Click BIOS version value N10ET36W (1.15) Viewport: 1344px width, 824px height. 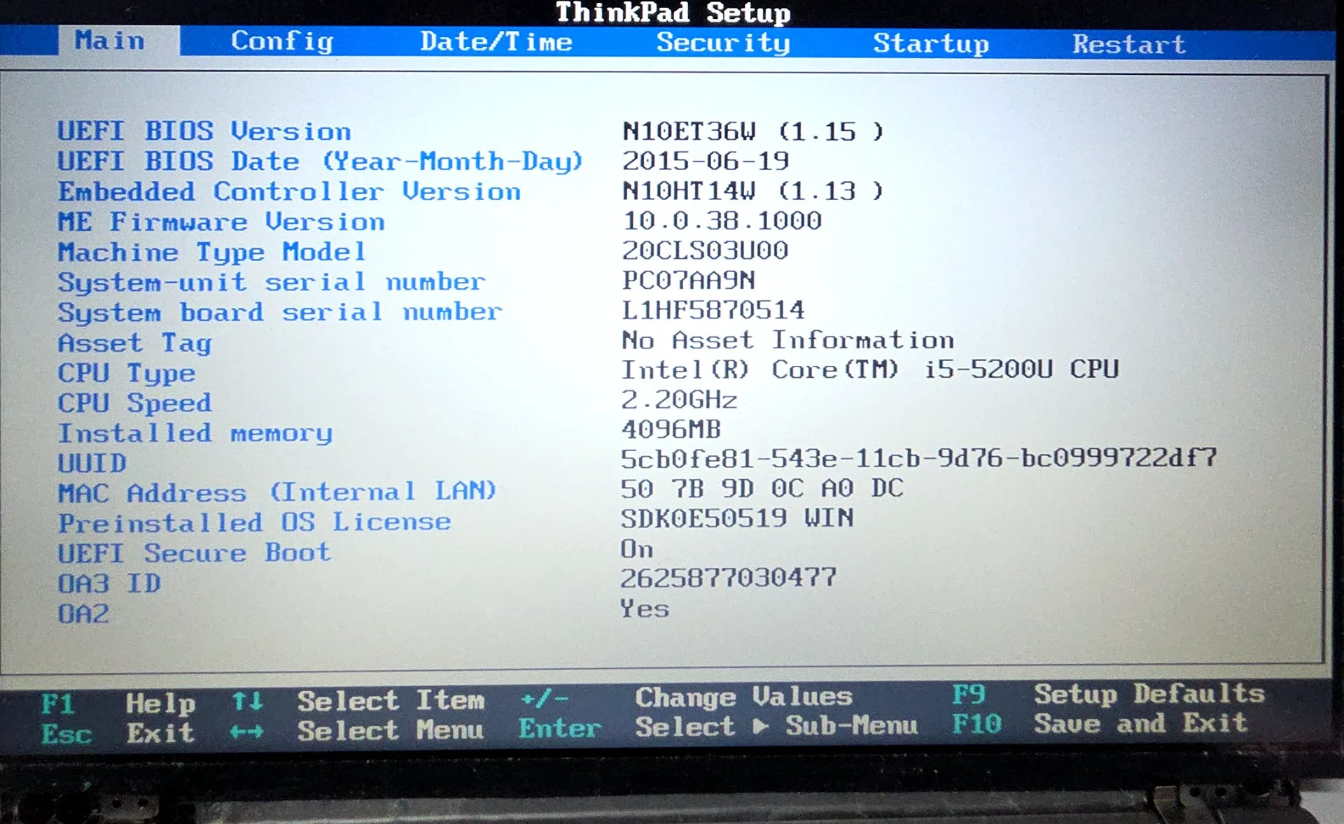tap(753, 131)
